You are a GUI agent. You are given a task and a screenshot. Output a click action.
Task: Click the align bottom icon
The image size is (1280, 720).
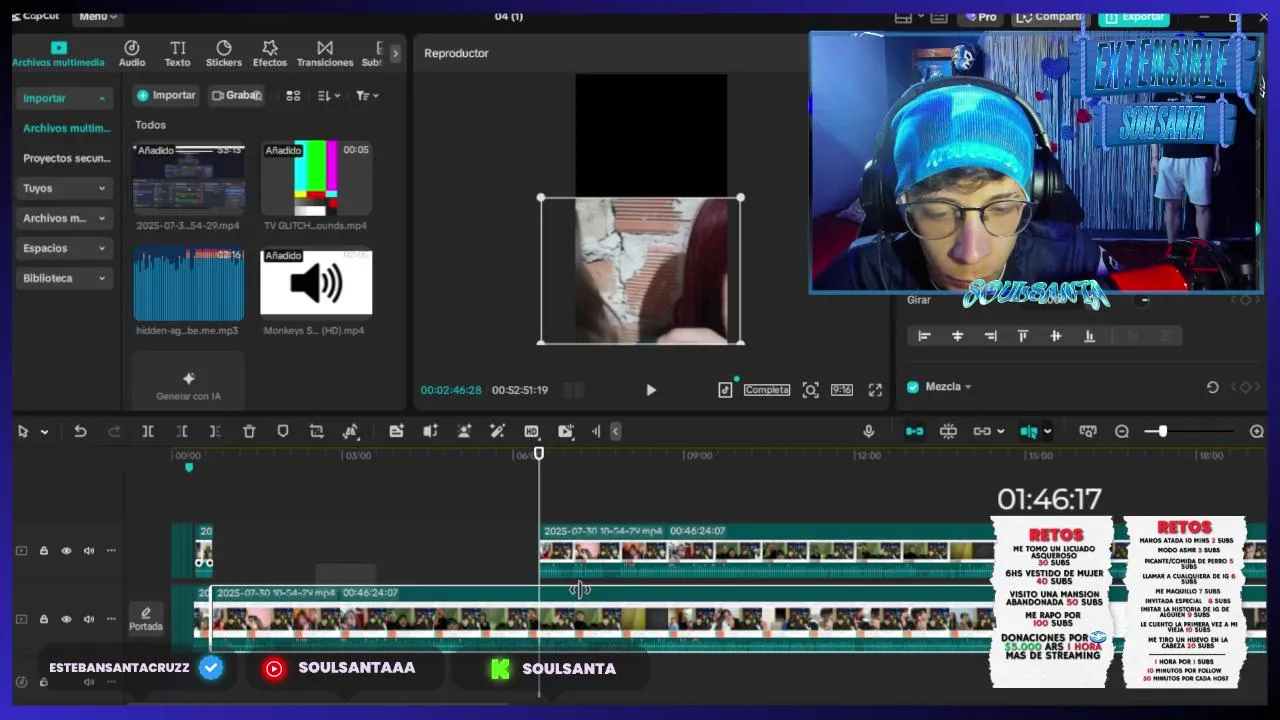click(x=1089, y=336)
